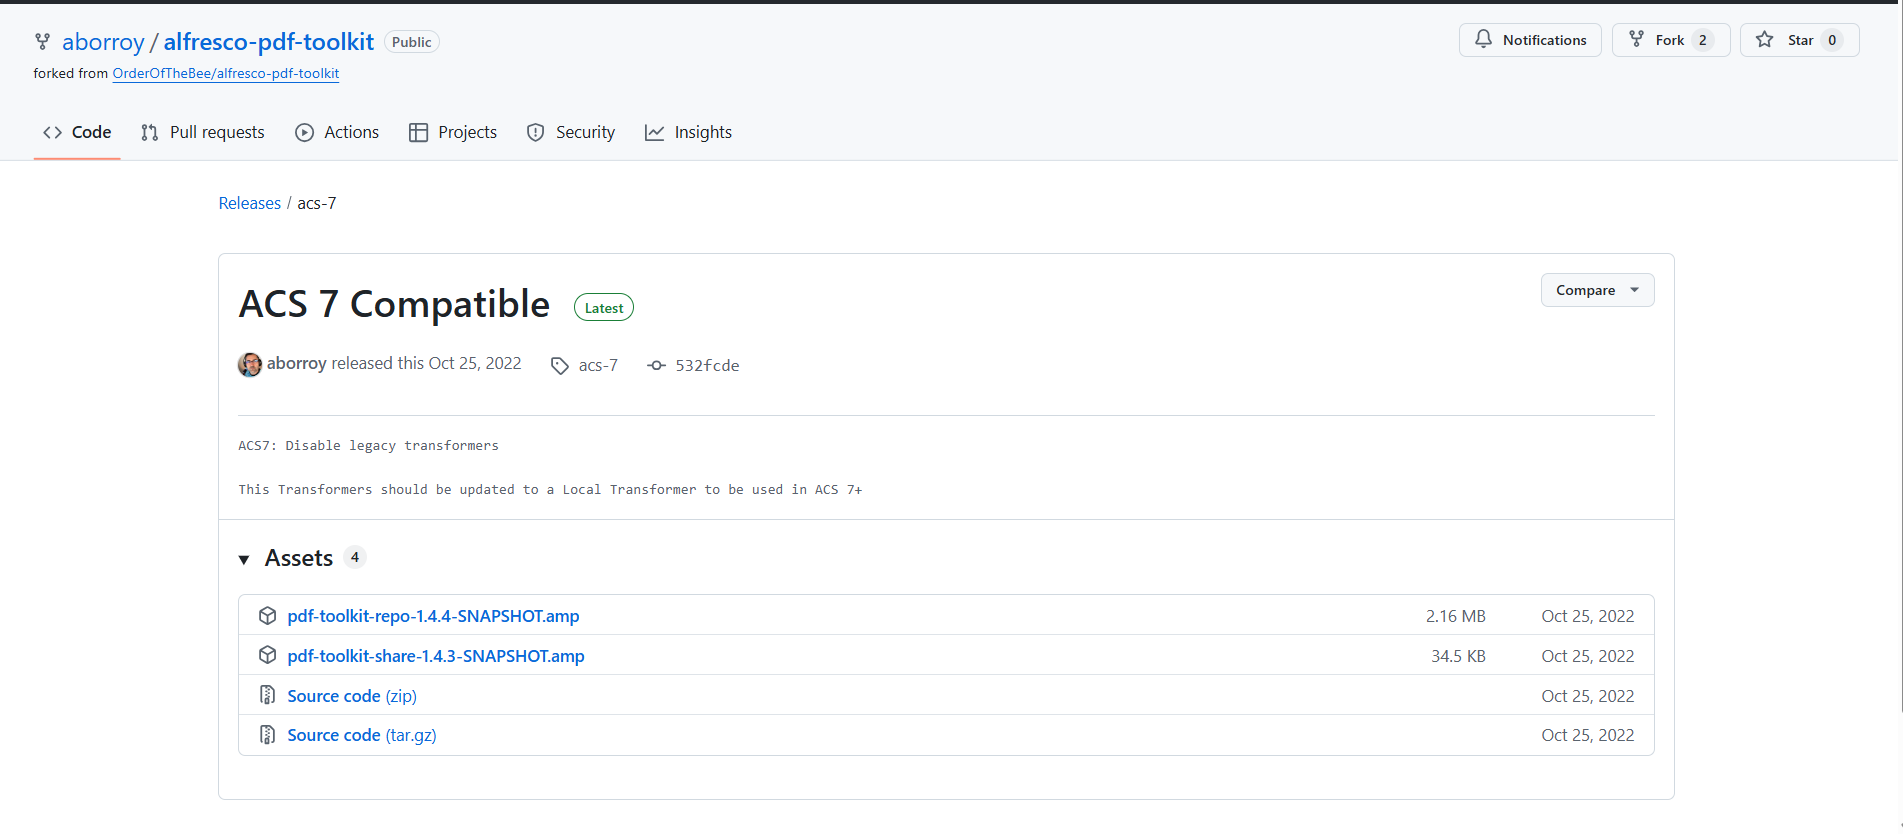The image size is (1903, 834).
Task: Click the fork icon in Fork button
Action: point(1636,39)
